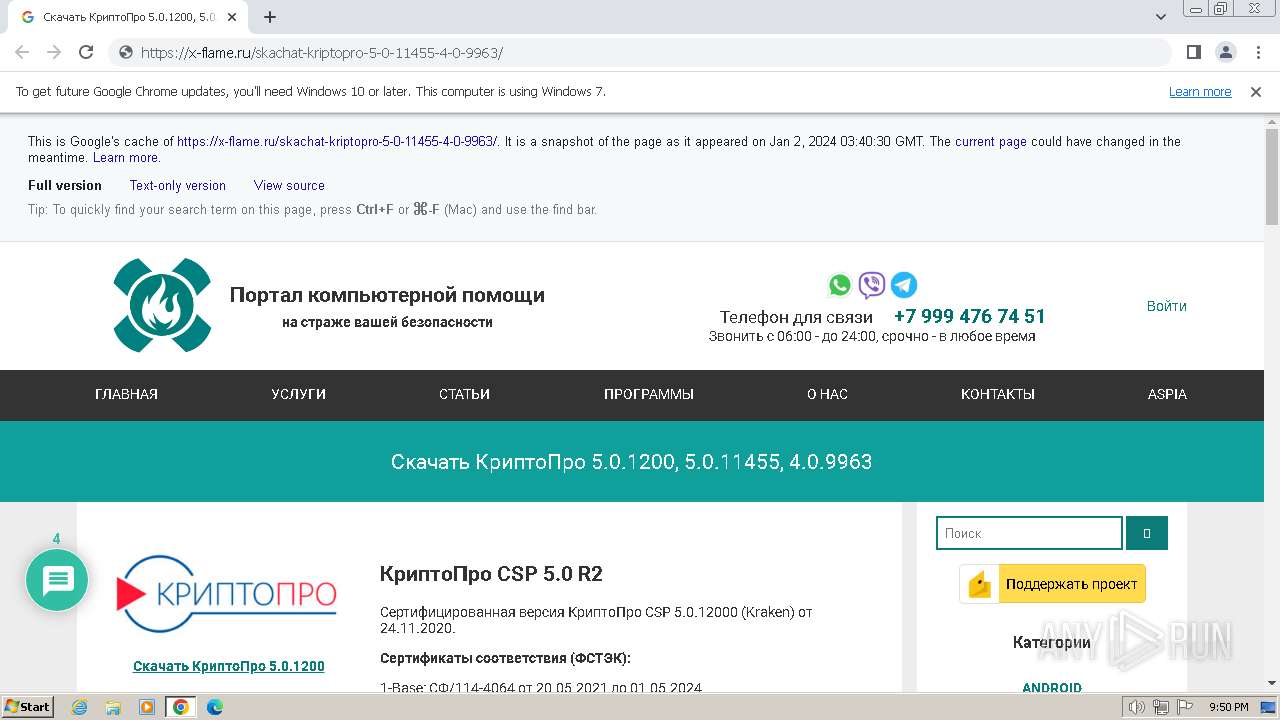This screenshot has height=720, width=1280.
Task: Click the Портал компьютерной помощи title
Action: pos(387,295)
